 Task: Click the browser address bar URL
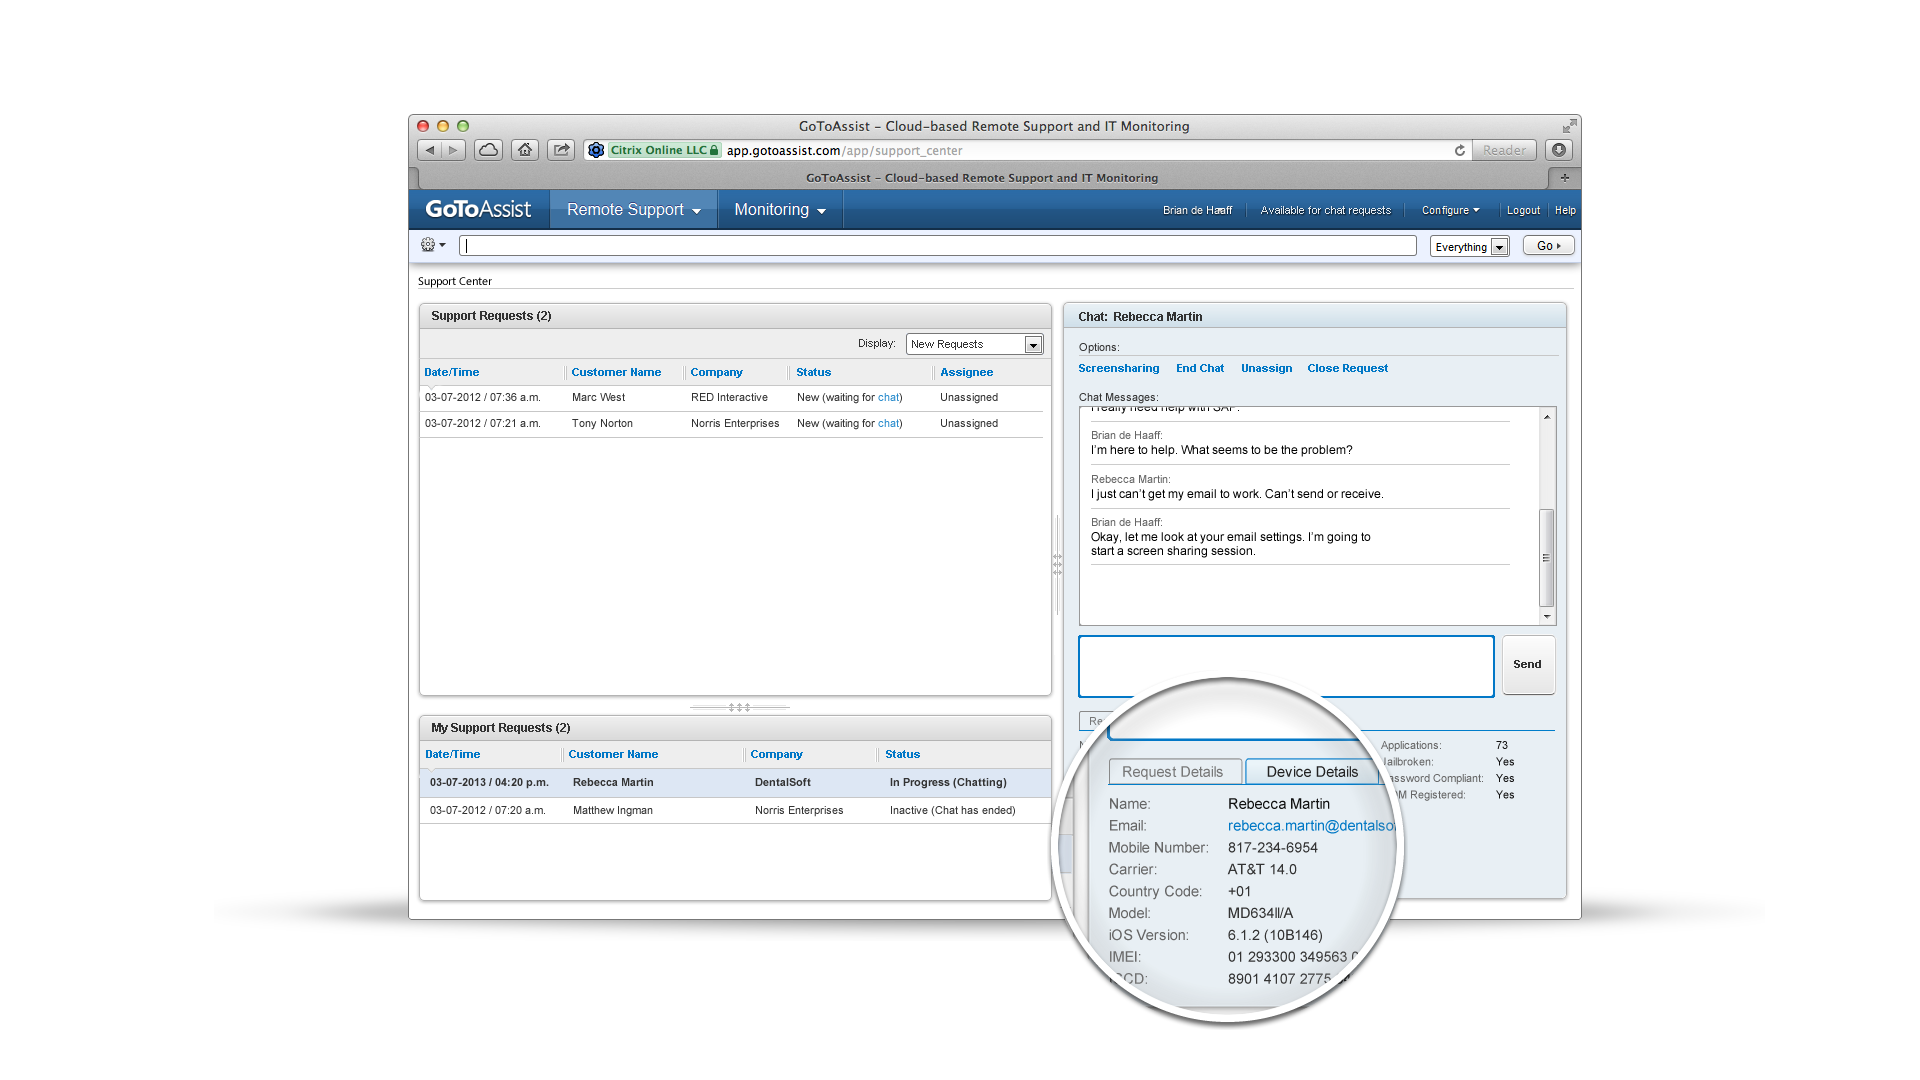click(844, 151)
